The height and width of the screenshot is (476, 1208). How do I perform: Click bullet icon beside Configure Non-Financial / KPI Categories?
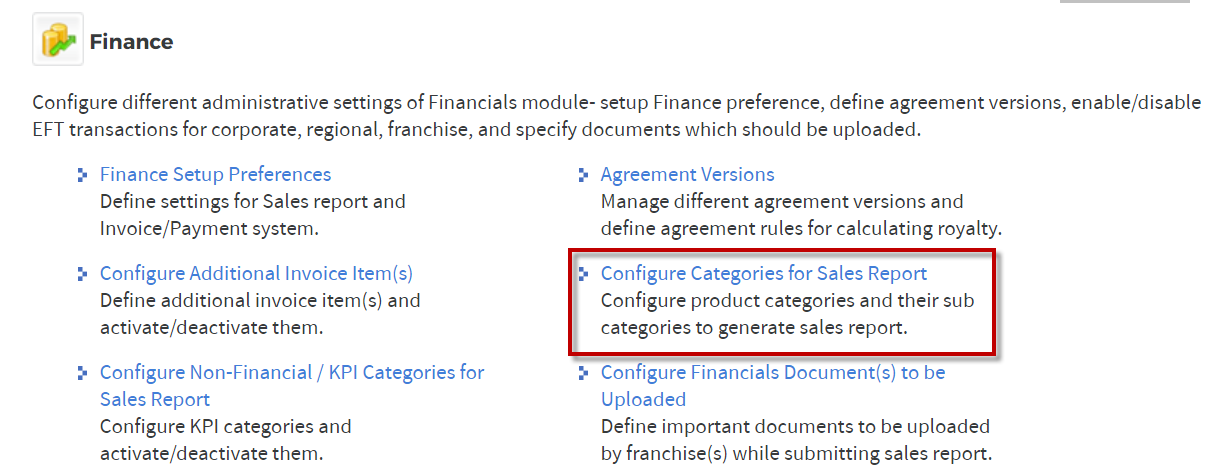click(83, 373)
